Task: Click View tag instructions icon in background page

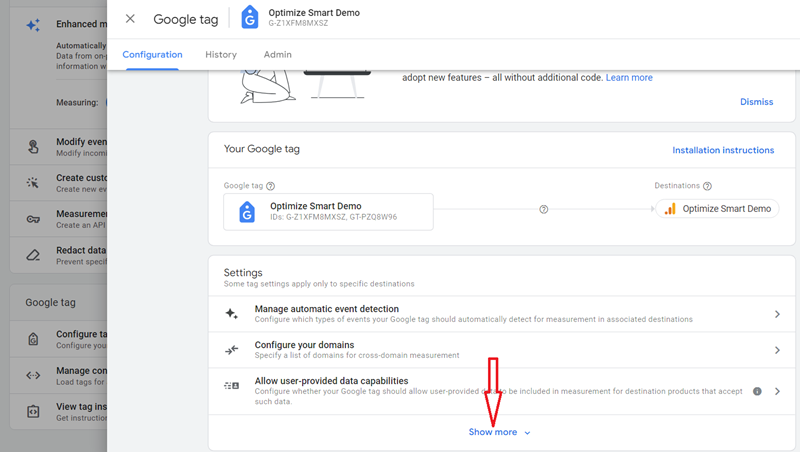Action: 33,411
